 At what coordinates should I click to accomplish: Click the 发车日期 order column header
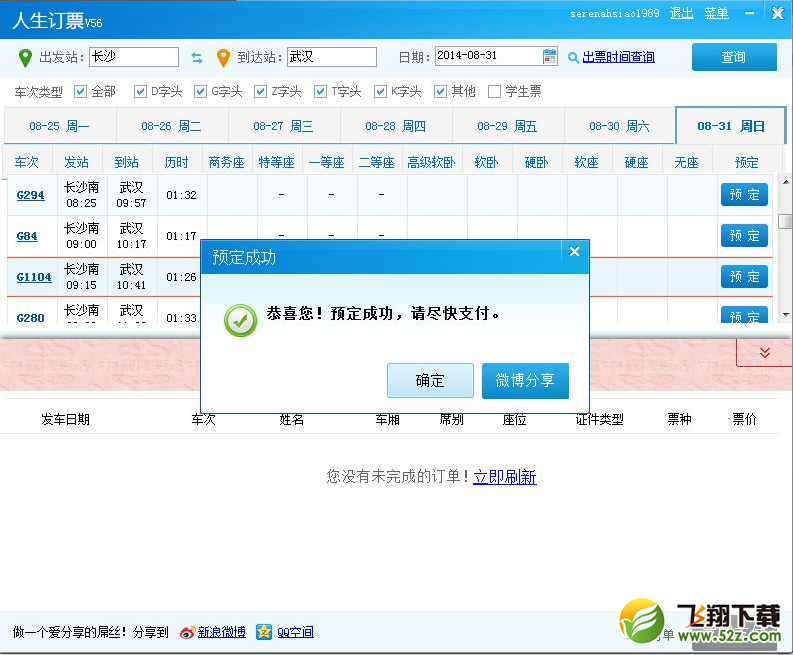(65, 419)
